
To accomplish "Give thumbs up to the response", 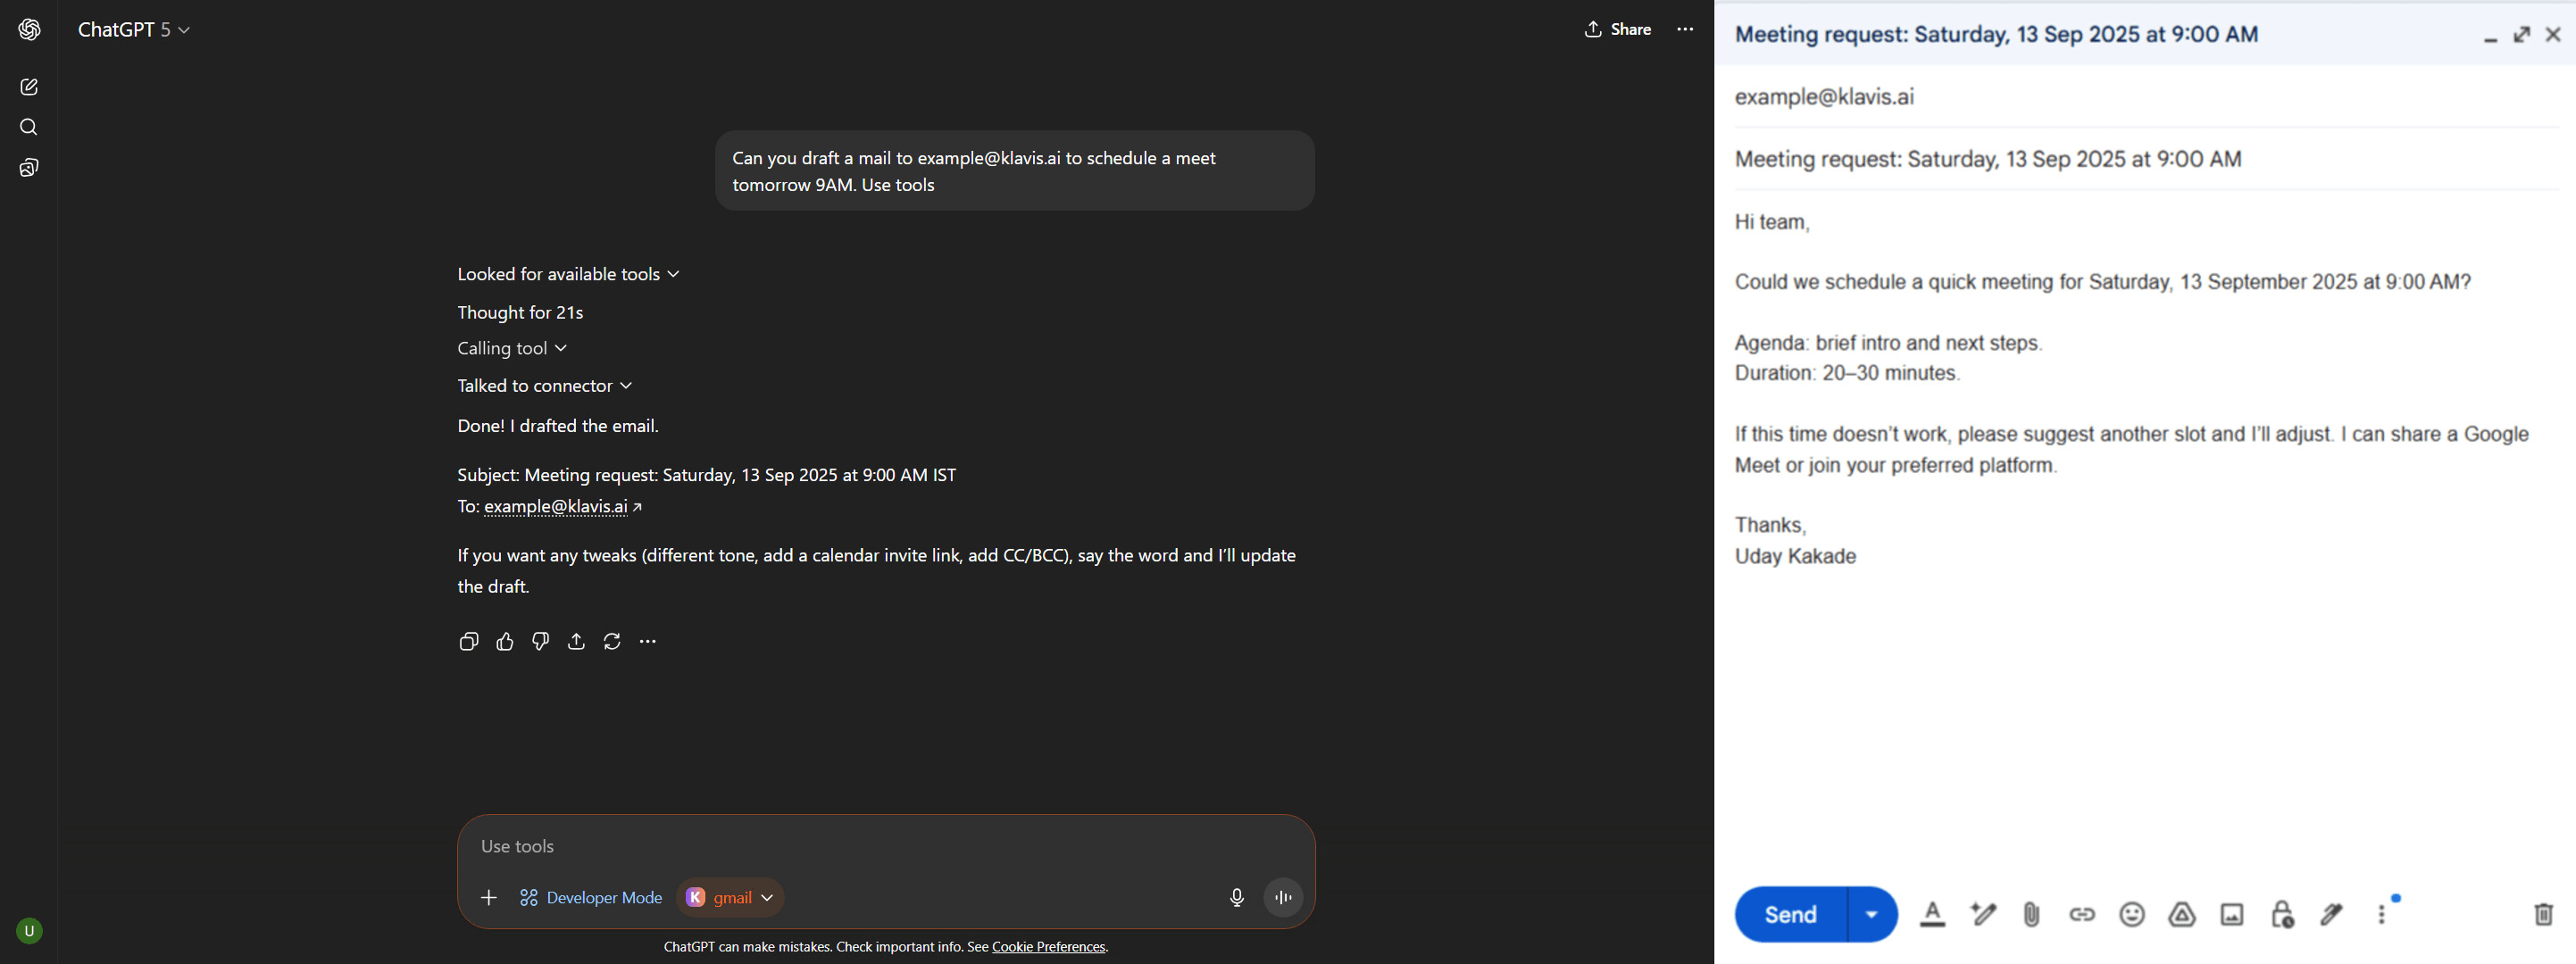I will point(505,641).
